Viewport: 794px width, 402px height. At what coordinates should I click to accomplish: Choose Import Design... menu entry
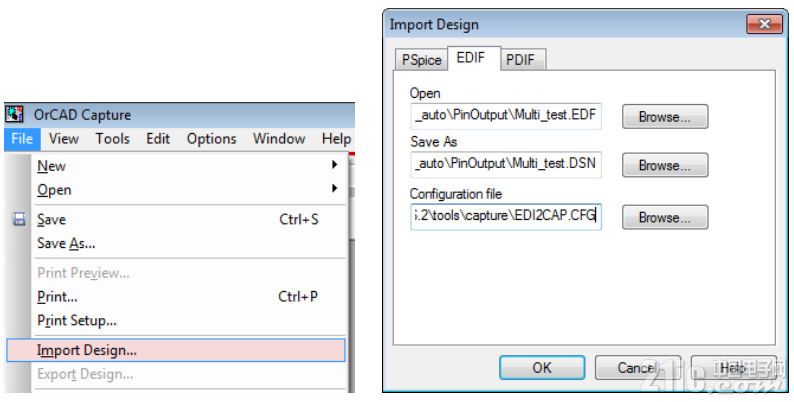[x=176, y=350]
